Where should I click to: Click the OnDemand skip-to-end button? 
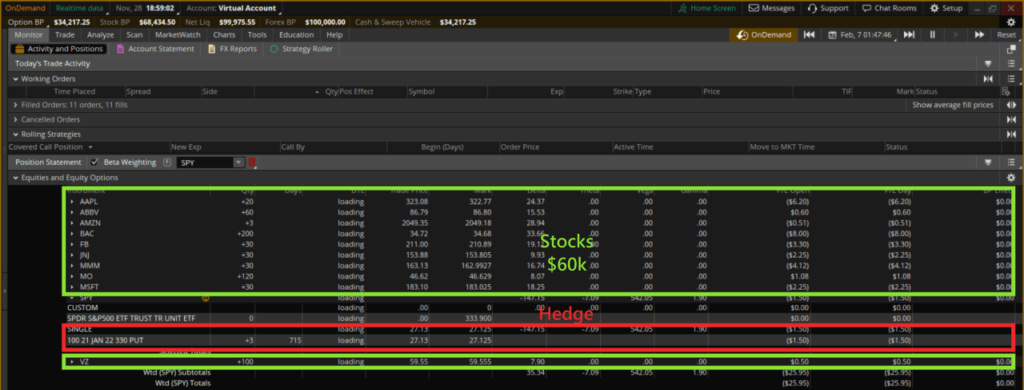click(908, 35)
